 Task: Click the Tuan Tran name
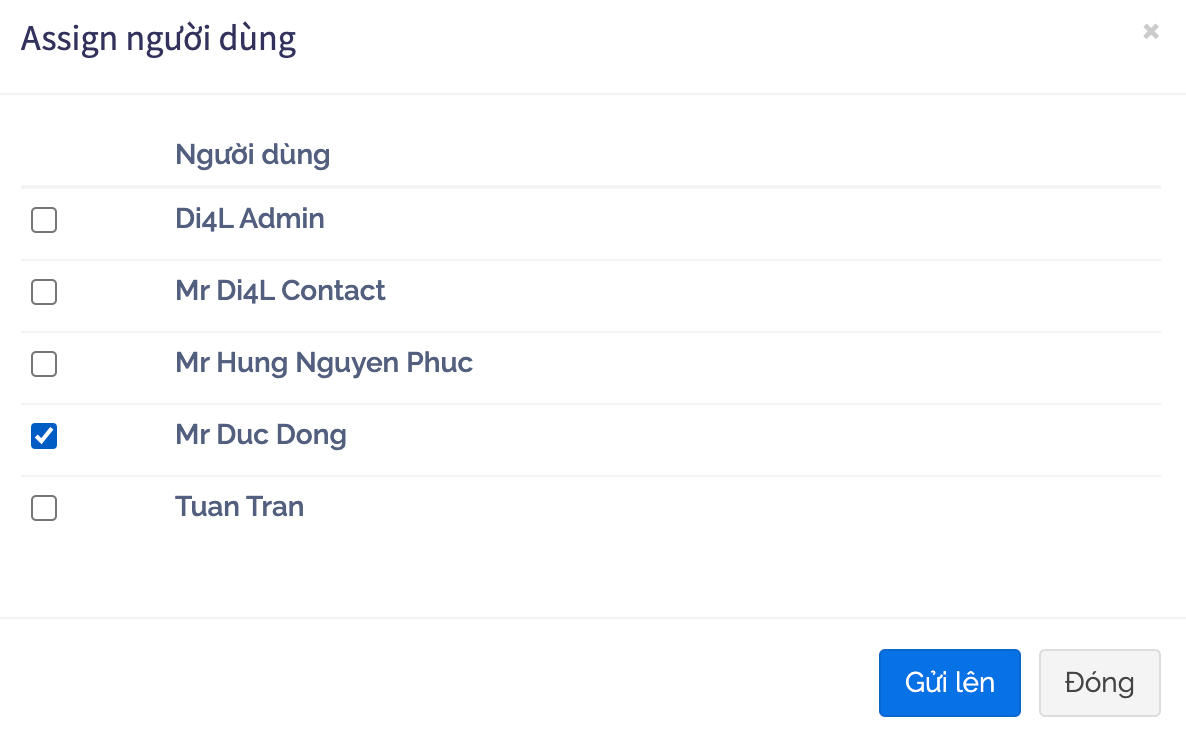click(x=239, y=507)
